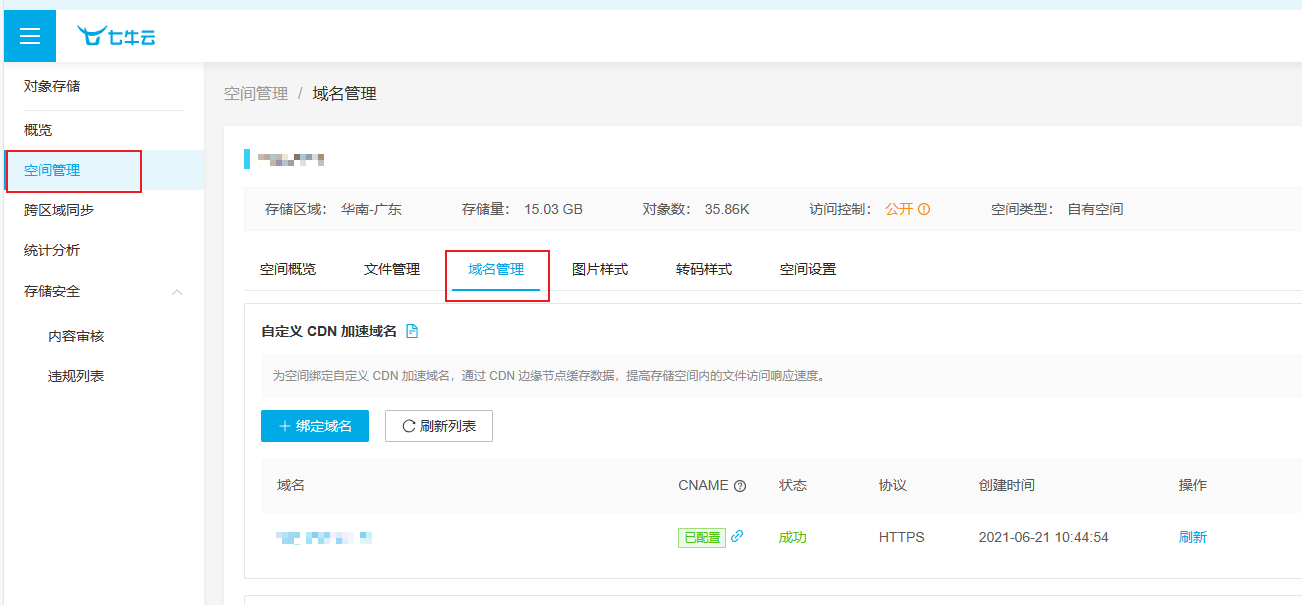Click the 刷新 link in 操作 column
This screenshot has width=1302, height=605.
click(1192, 537)
